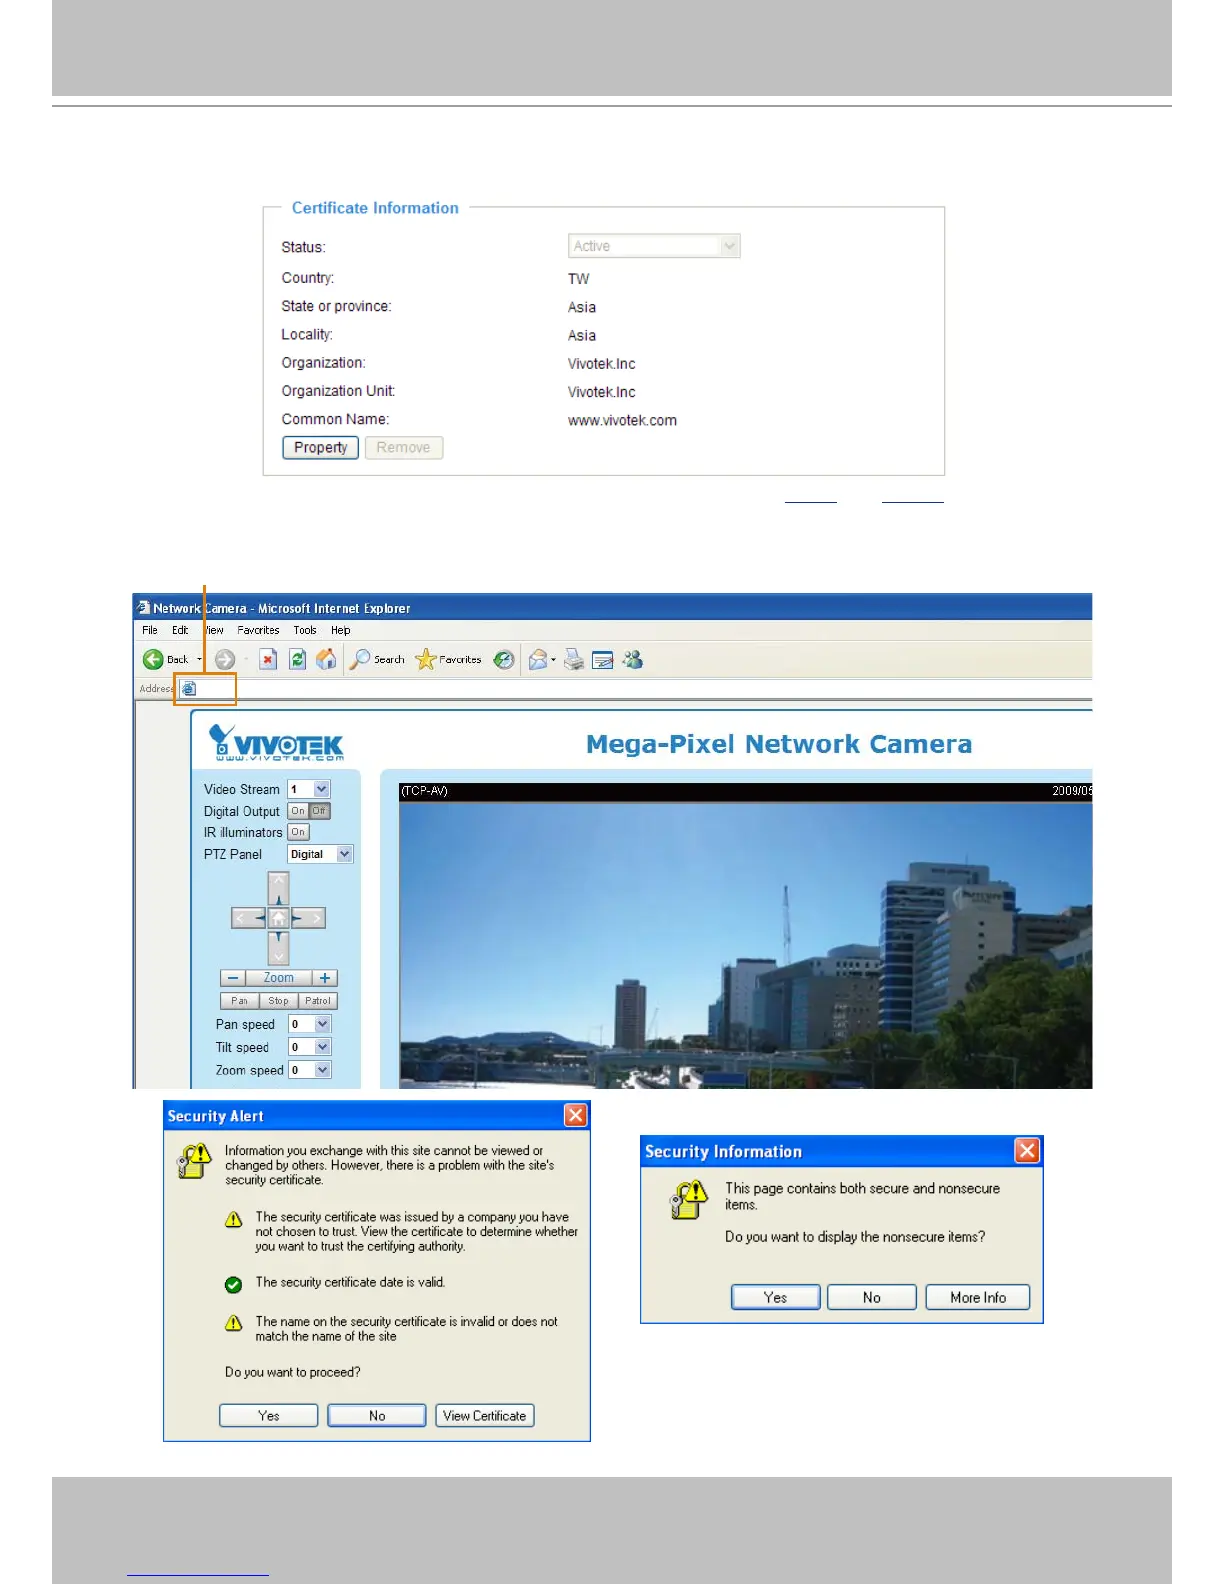
Task: Open the Edit menu
Action: pos(180,630)
